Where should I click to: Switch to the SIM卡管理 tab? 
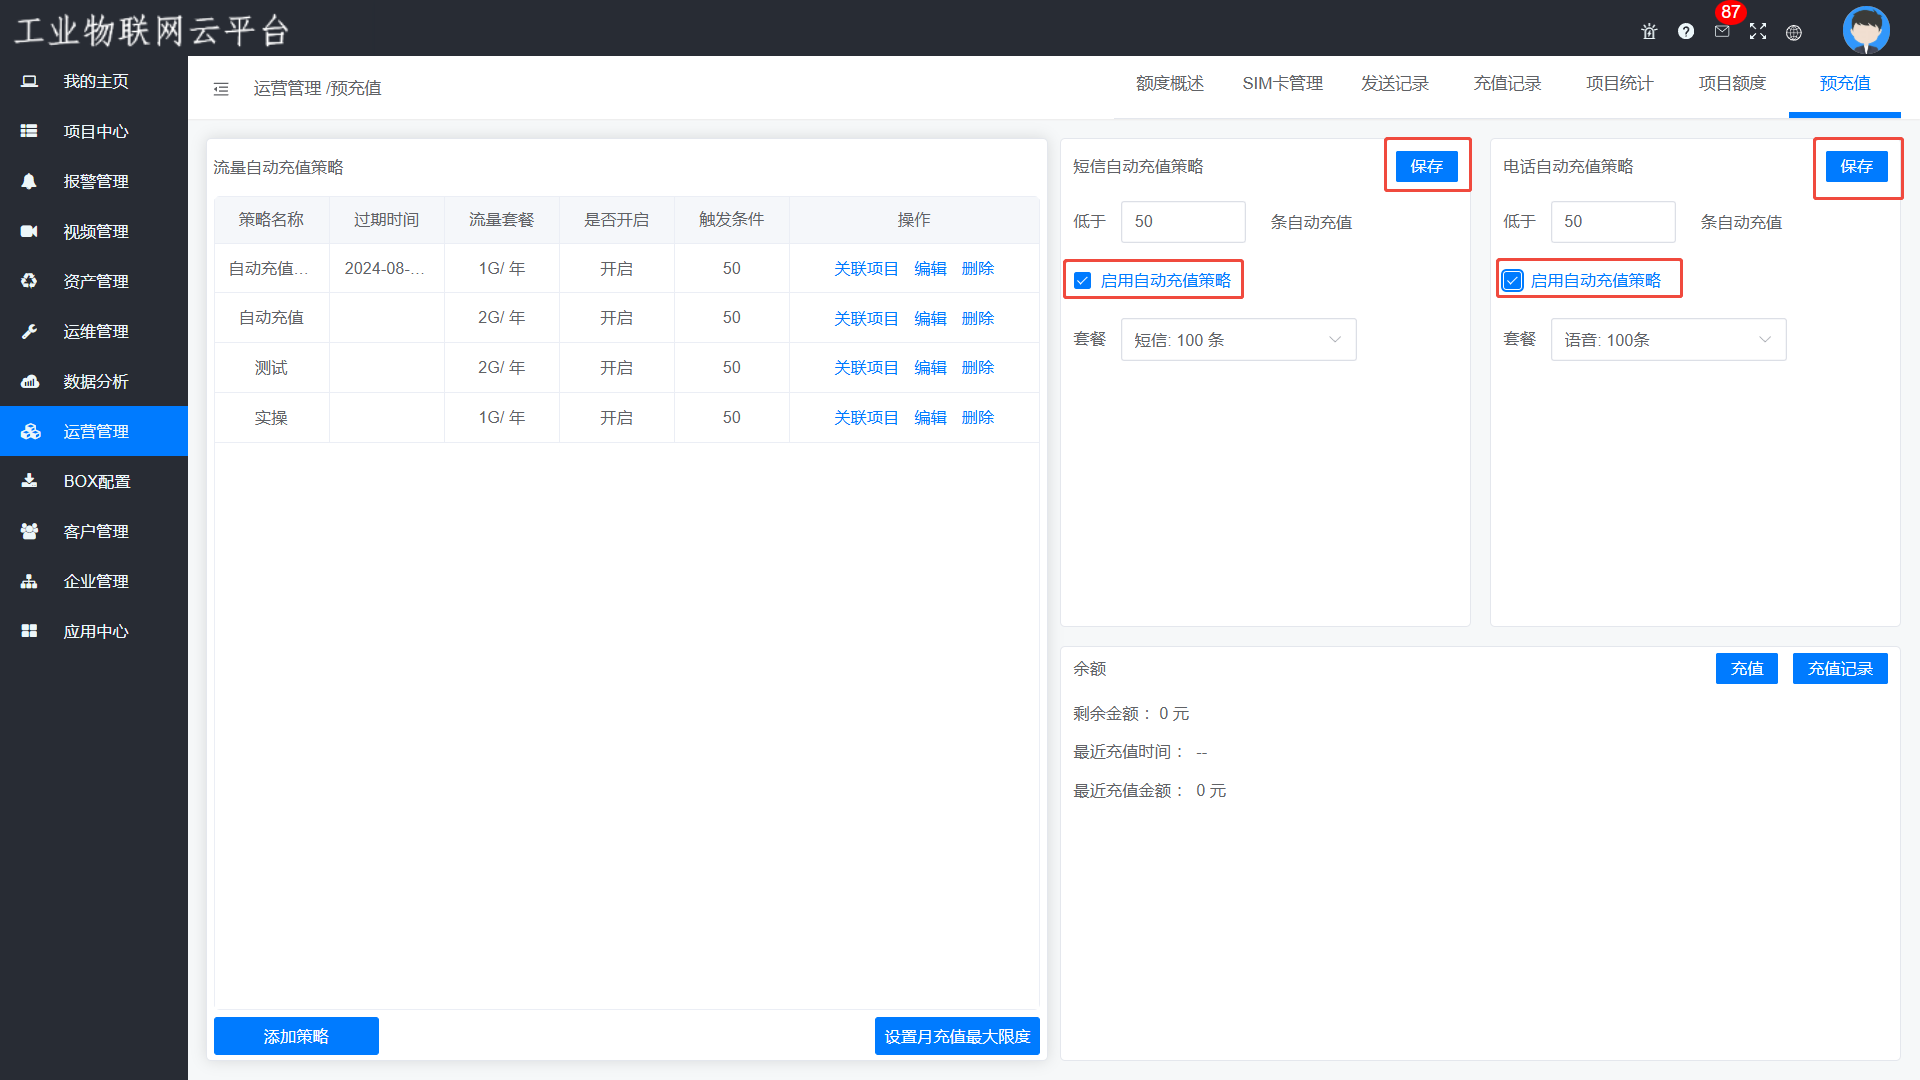1282,84
